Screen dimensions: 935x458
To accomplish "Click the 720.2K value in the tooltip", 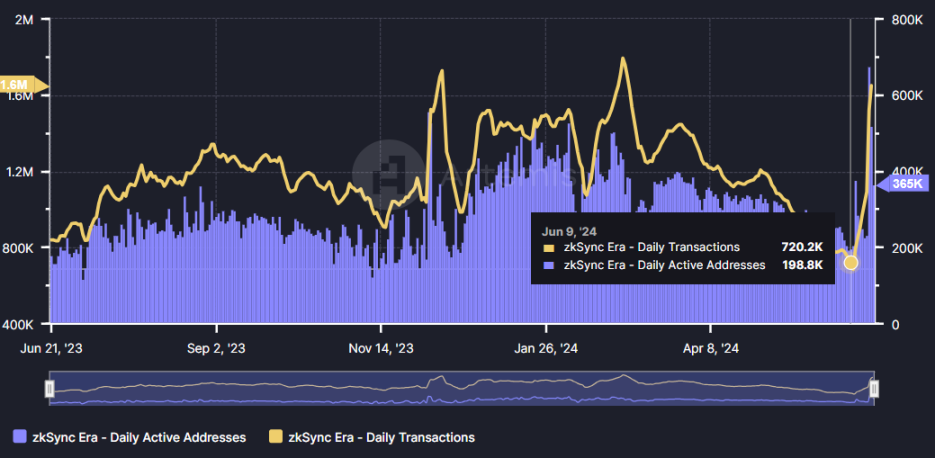I will (801, 247).
